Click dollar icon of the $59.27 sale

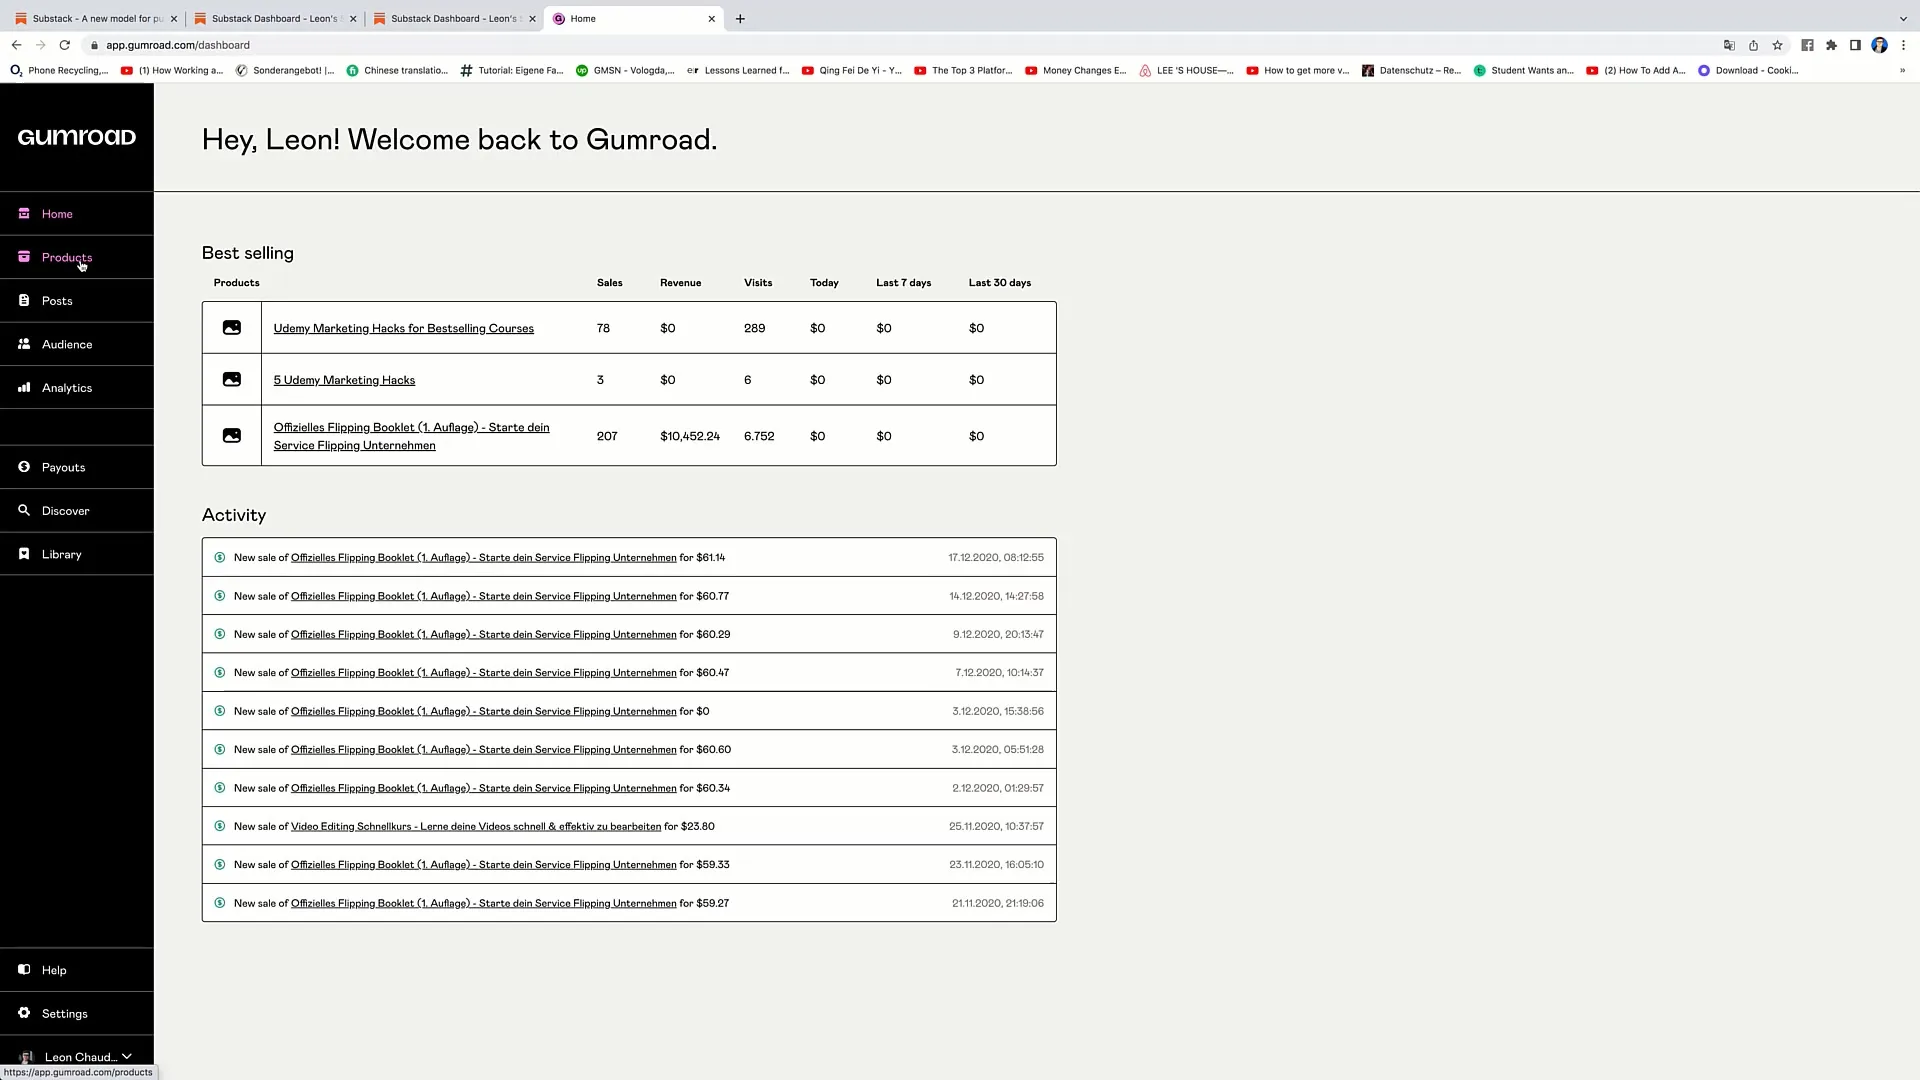click(x=220, y=903)
